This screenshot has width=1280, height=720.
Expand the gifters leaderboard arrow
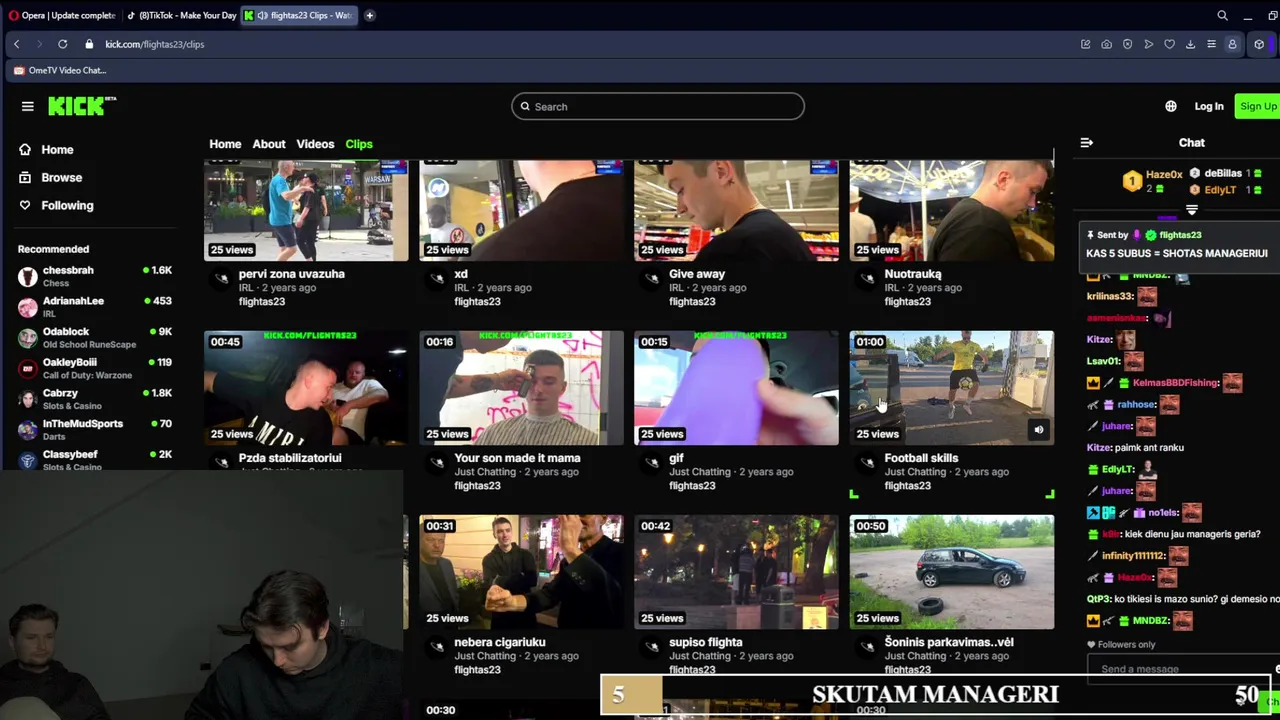click(1192, 210)
